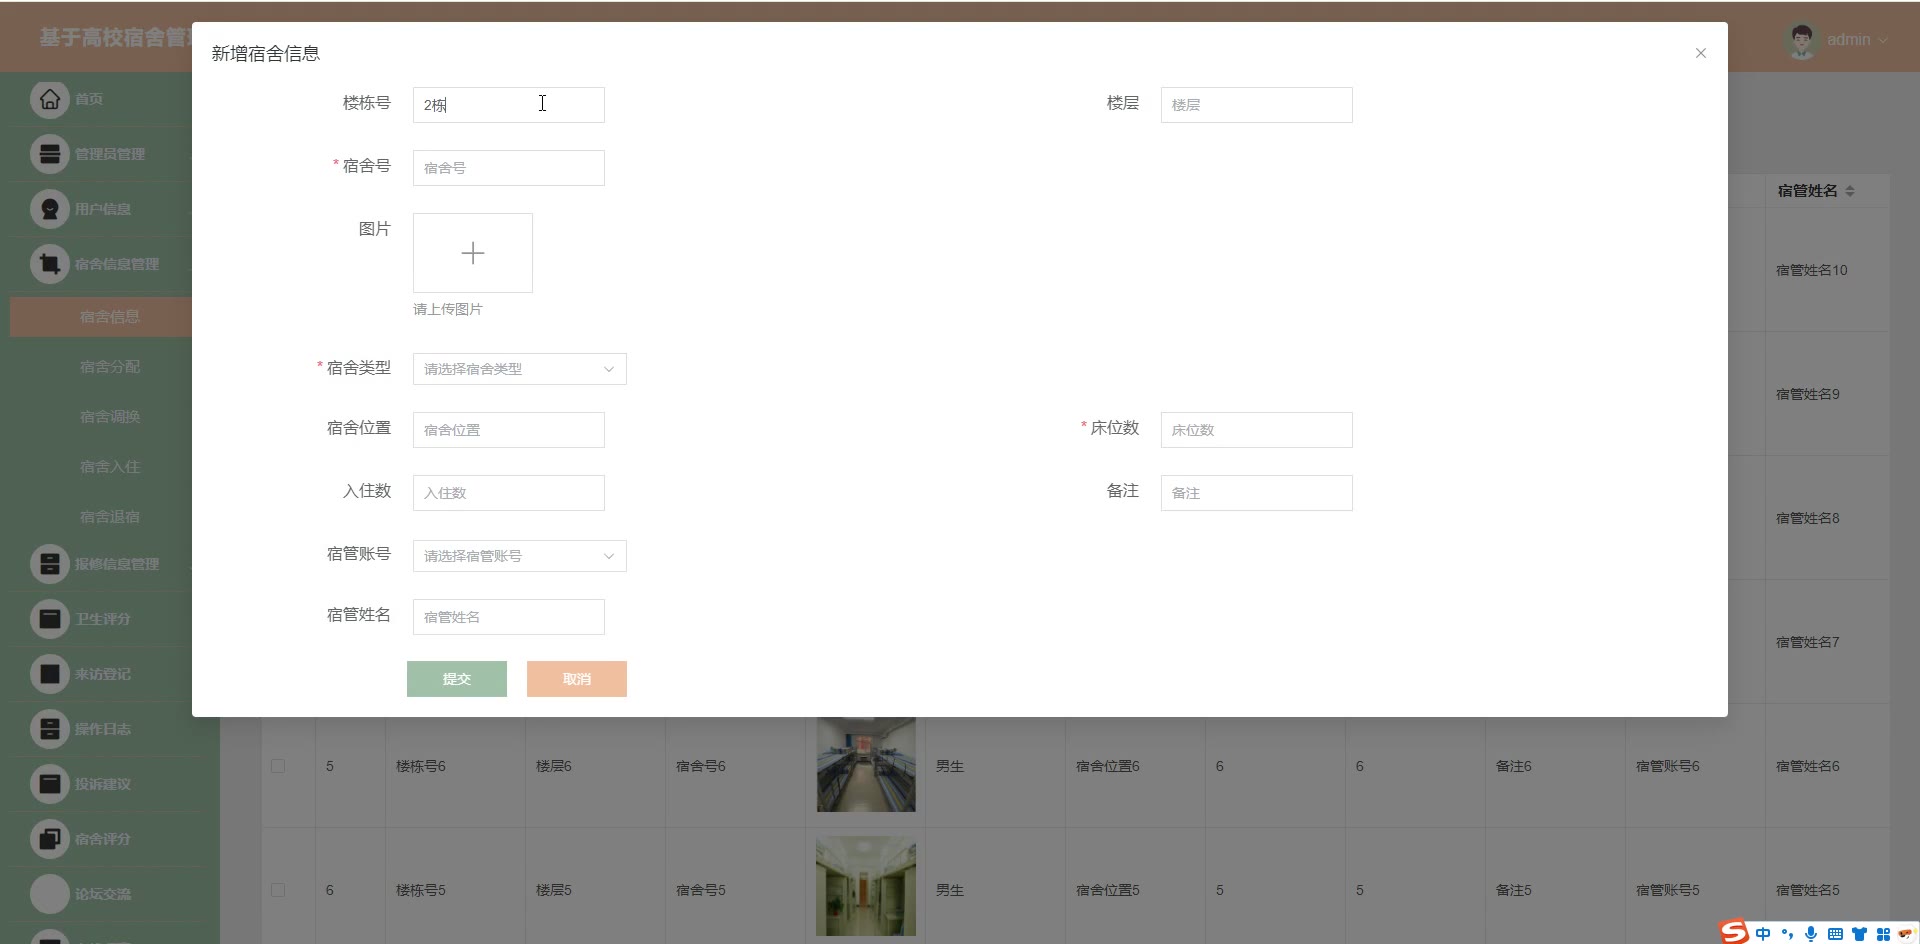This screenshot has width=1920, height=944.
Task: Click the 楼栋号 input field
Action: 509,105
